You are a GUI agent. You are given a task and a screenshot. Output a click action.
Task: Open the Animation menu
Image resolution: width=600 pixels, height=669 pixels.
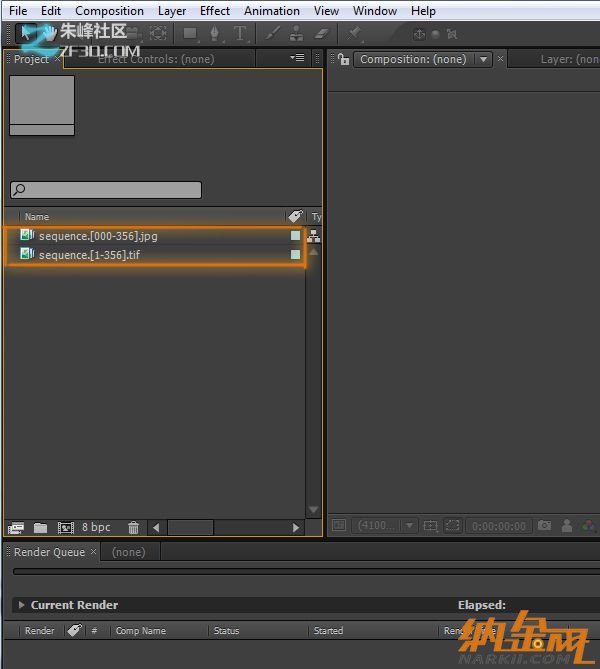click(271, 11)
